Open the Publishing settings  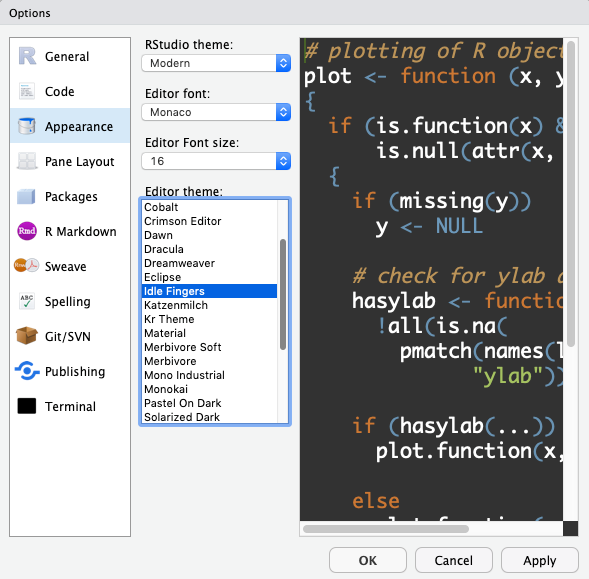pos(70,371)
